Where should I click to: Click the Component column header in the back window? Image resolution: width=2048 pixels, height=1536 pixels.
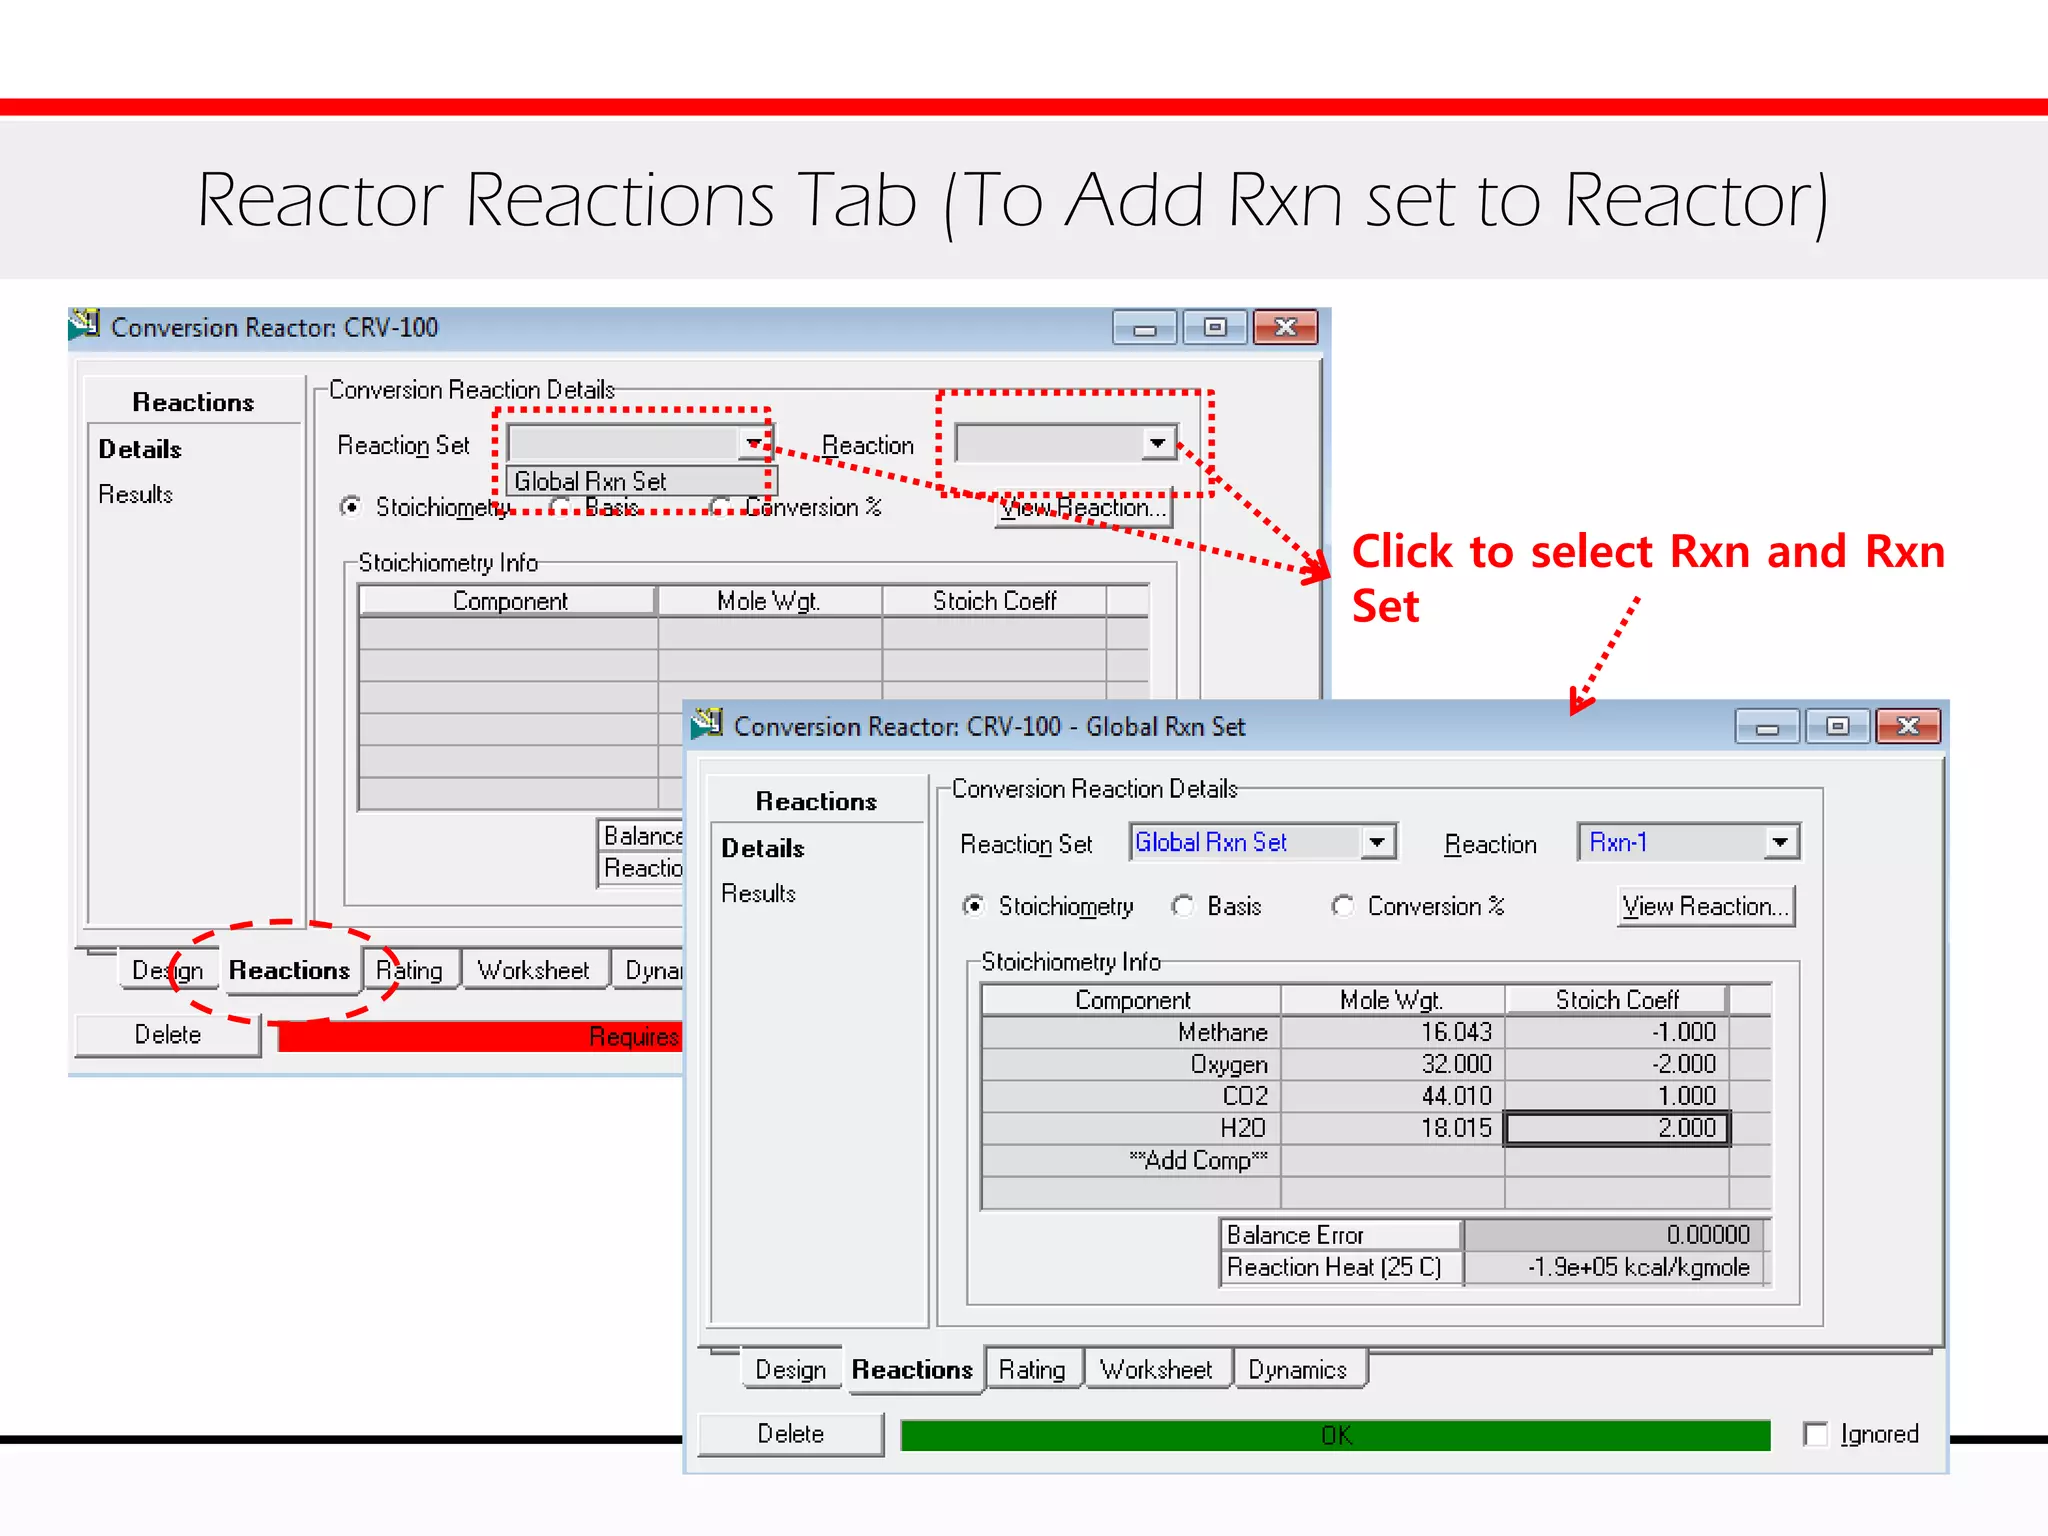click(x=508, y=601)
